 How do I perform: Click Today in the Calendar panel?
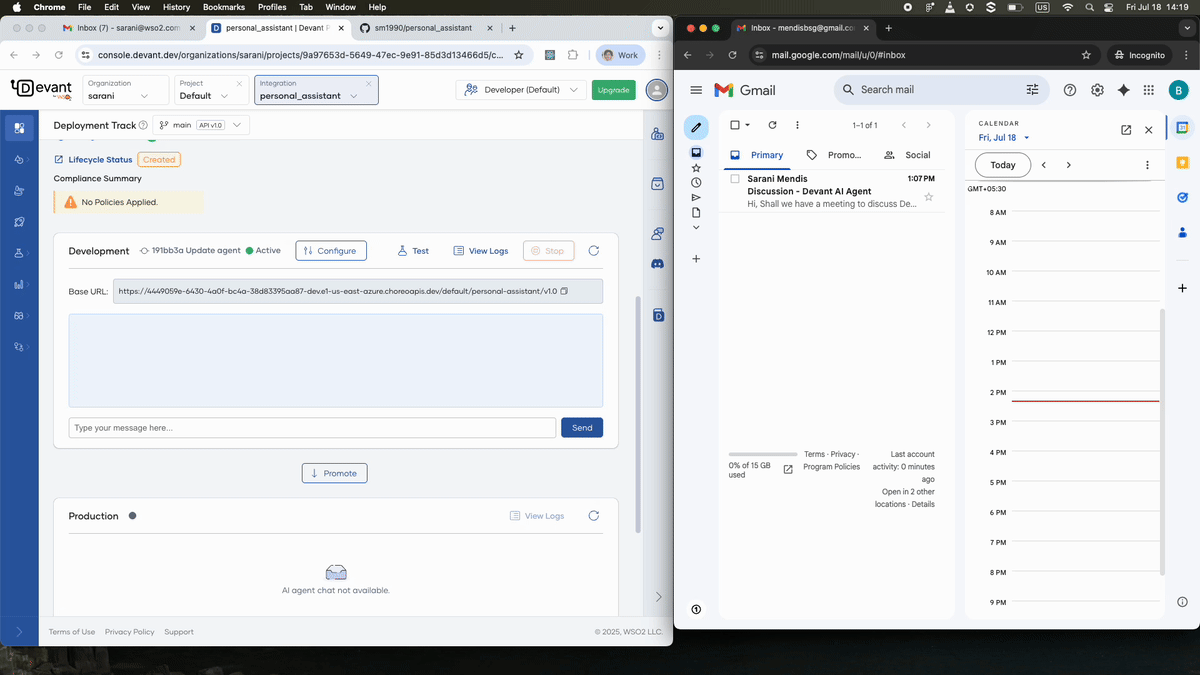pyautogui.click(x=1003, y=165)
